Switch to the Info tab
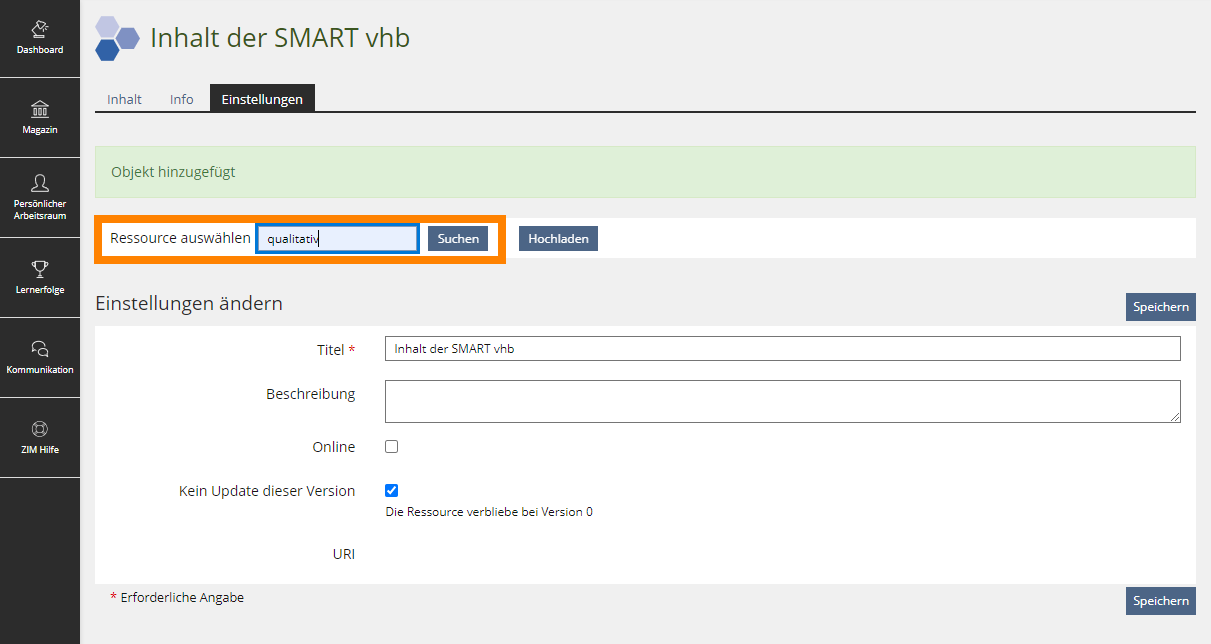Viewport: 1211px width, 644px height. (x=182, y=99)
